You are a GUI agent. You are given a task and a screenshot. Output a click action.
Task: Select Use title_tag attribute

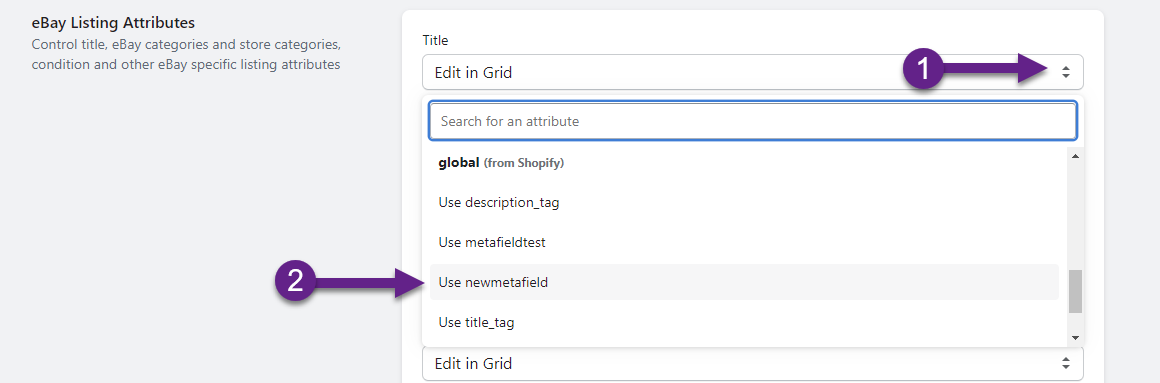pyautogui.click(x=743, y=322)
